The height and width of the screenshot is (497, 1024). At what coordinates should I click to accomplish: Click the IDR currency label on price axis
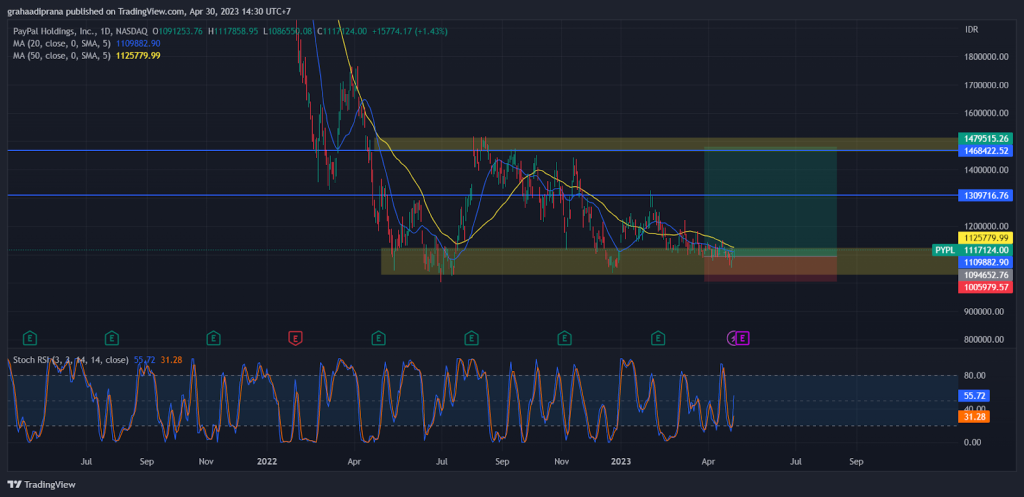pos(971,30)
